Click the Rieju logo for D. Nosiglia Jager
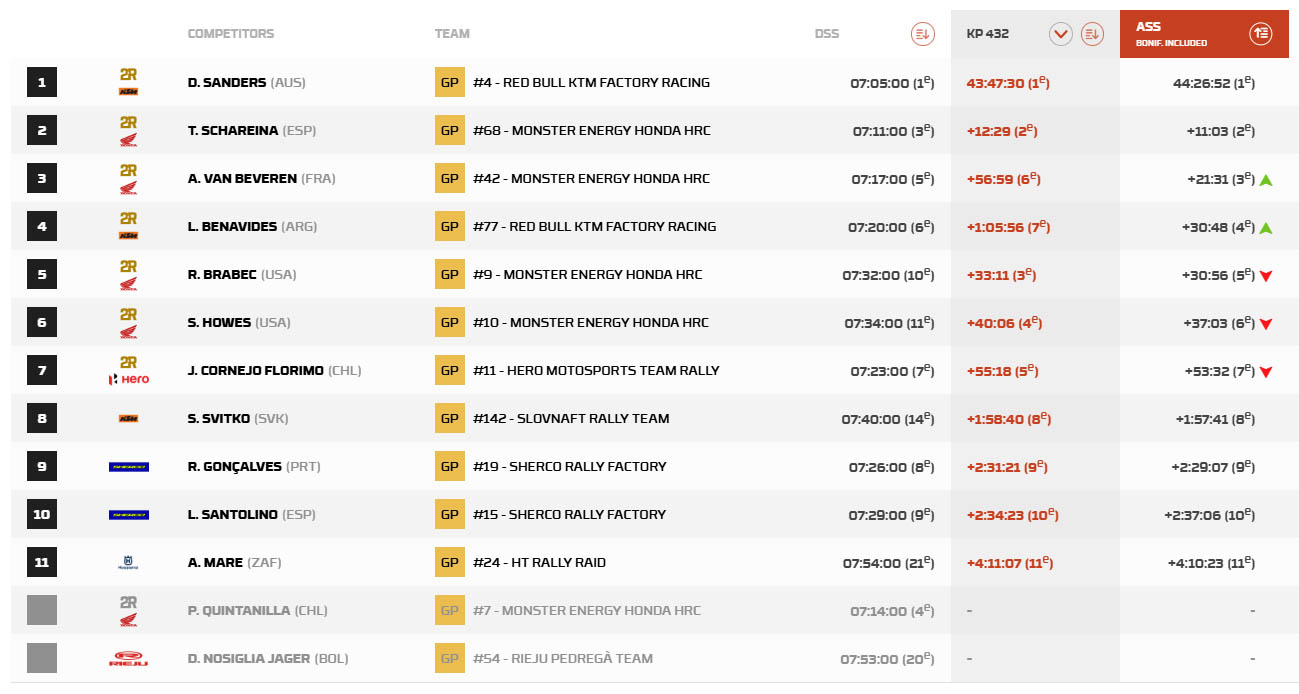 (128, 659)
